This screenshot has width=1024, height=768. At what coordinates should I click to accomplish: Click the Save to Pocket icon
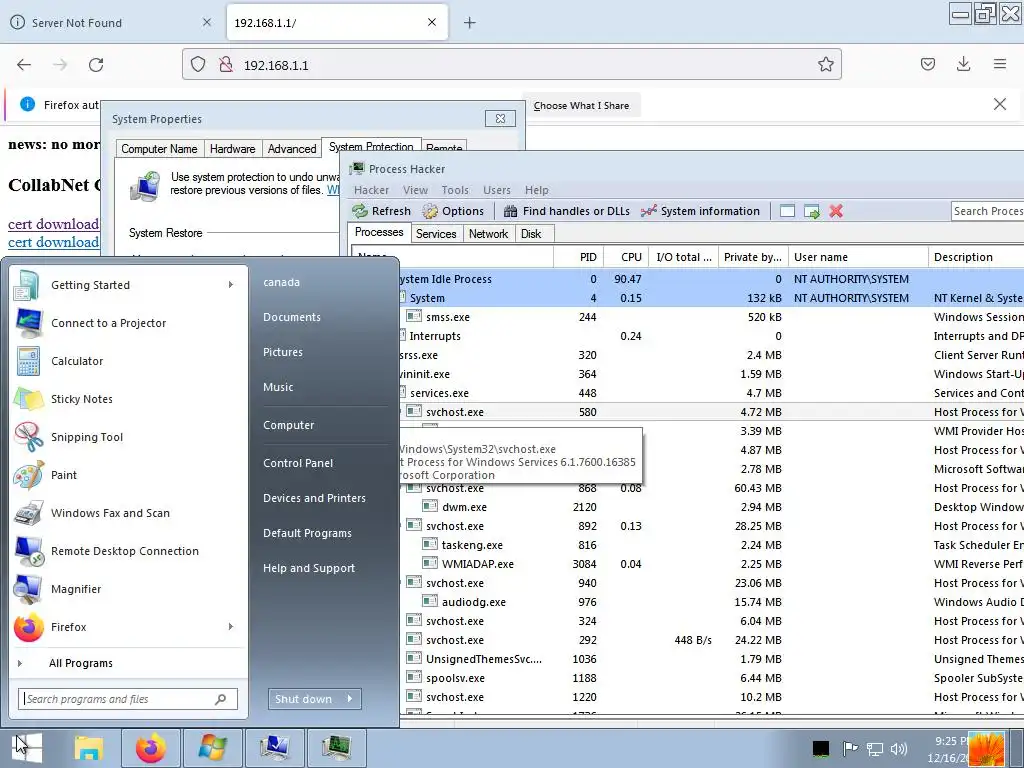pyautogui.click(x=928, y=64)
